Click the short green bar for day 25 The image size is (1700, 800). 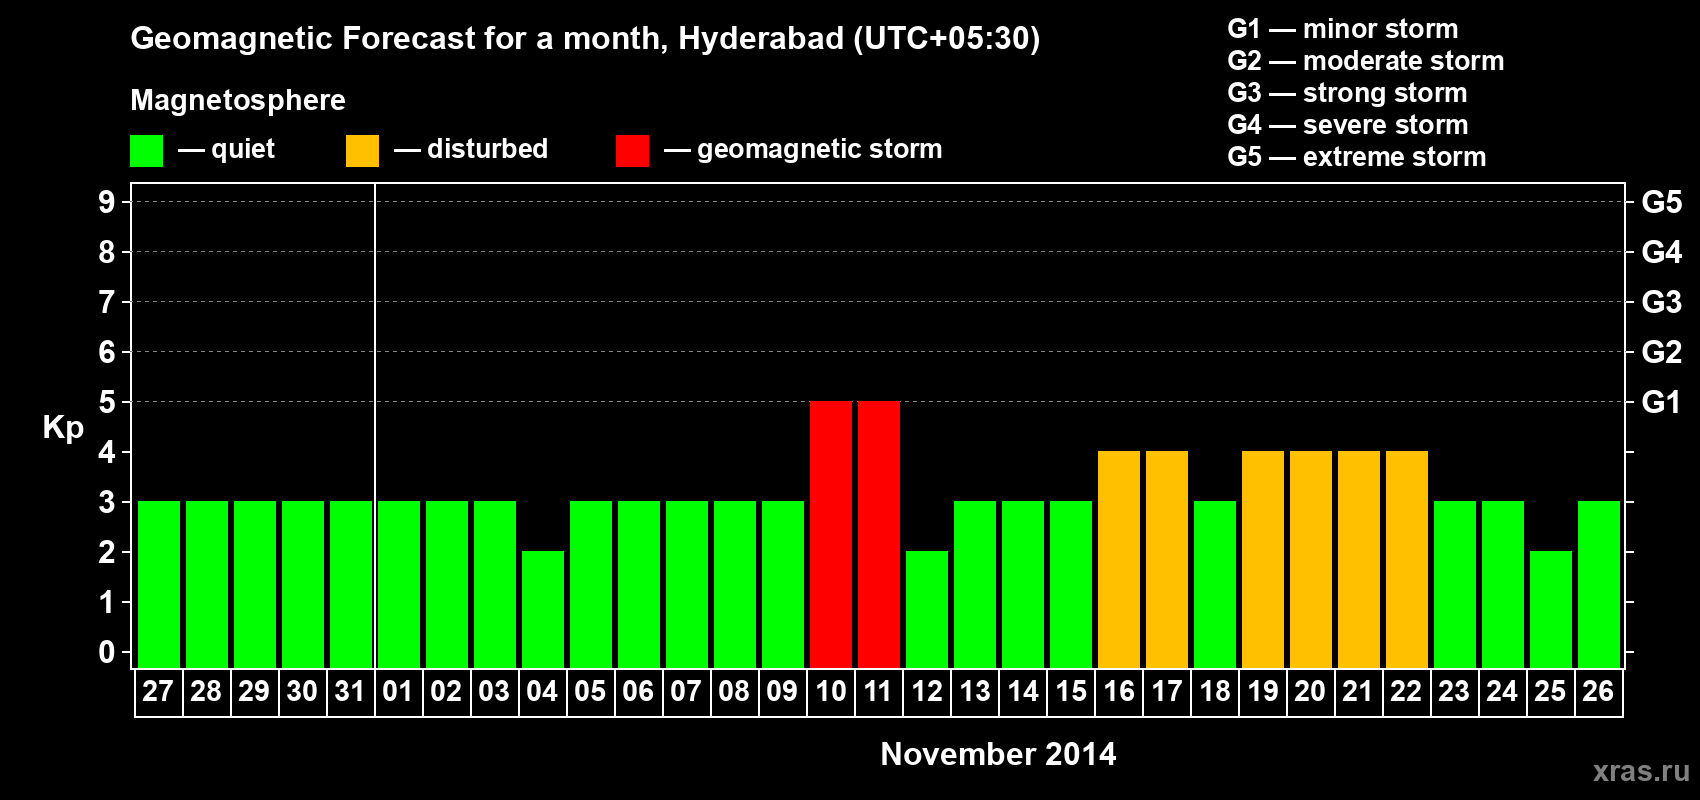pyautogui.click(x=1551, y=609)
